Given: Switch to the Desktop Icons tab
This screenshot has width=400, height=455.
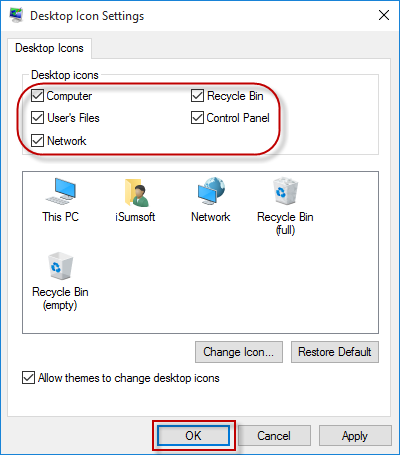Looking at the screenshot, I should pos(49,48).
